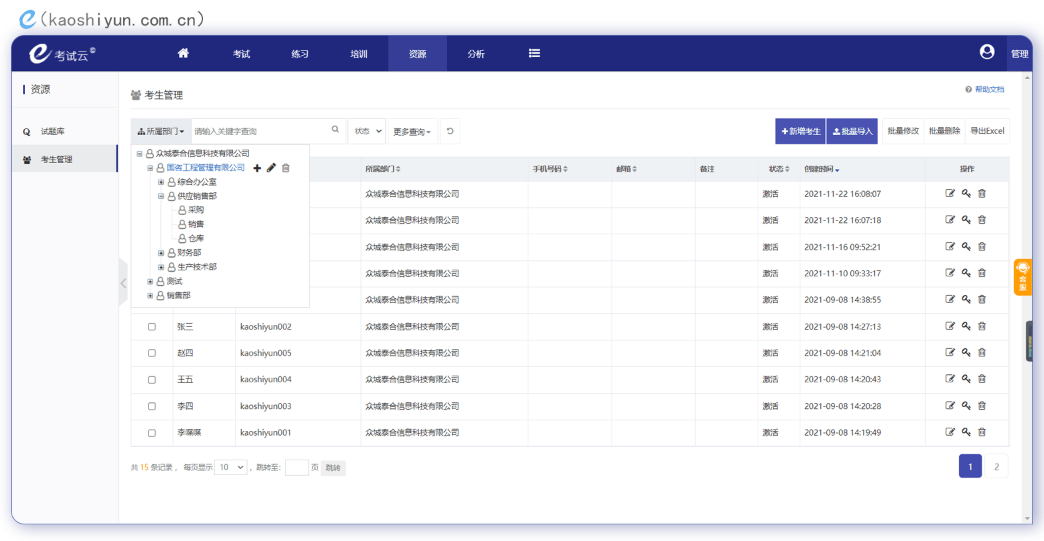Switch to the 分析 tab
Screen dimensions: 1044x541
point(476,54)
